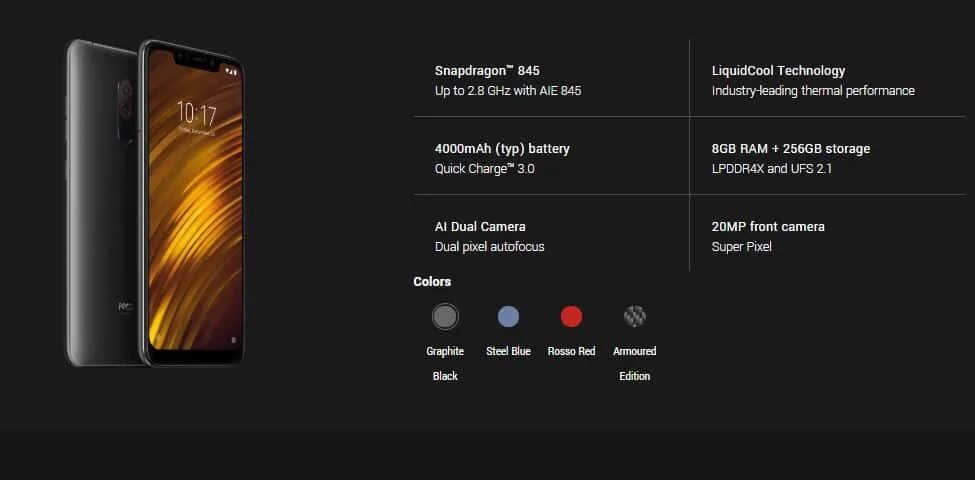Screen dimensions: 975x480
Task: Pick the Rosso Red color swatch
Action: tap(571, 316)
